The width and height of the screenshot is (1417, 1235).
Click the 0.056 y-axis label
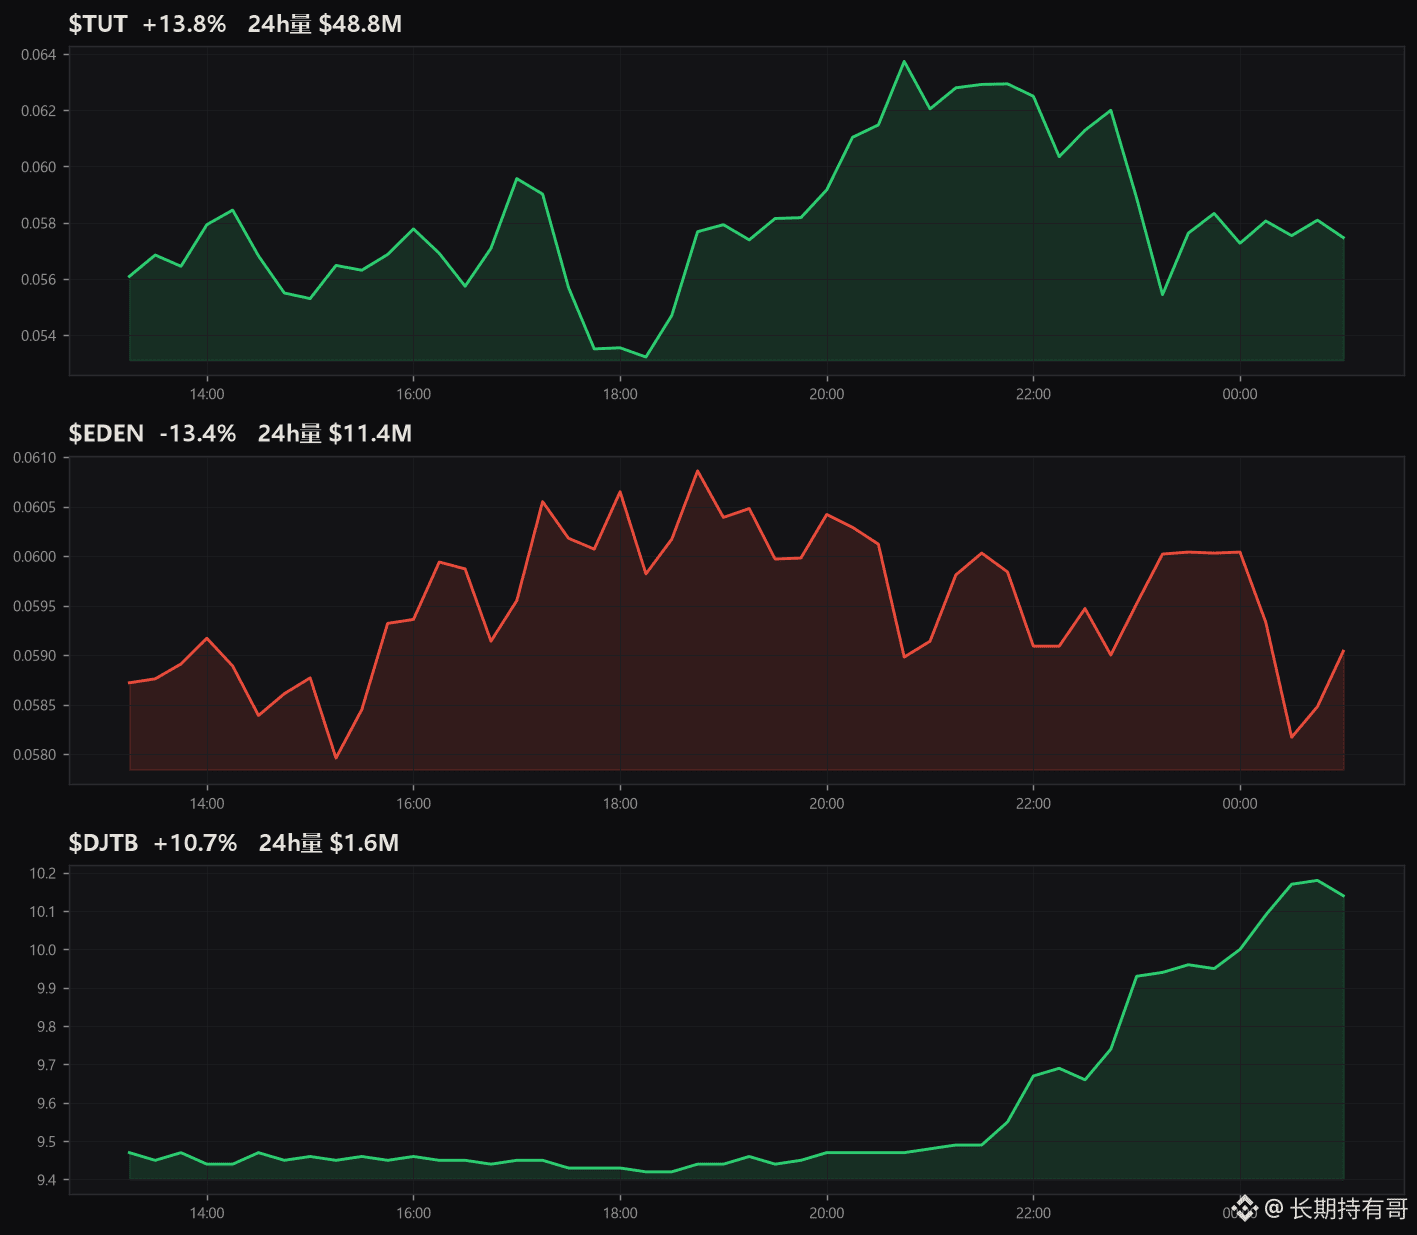coord(39,279)
